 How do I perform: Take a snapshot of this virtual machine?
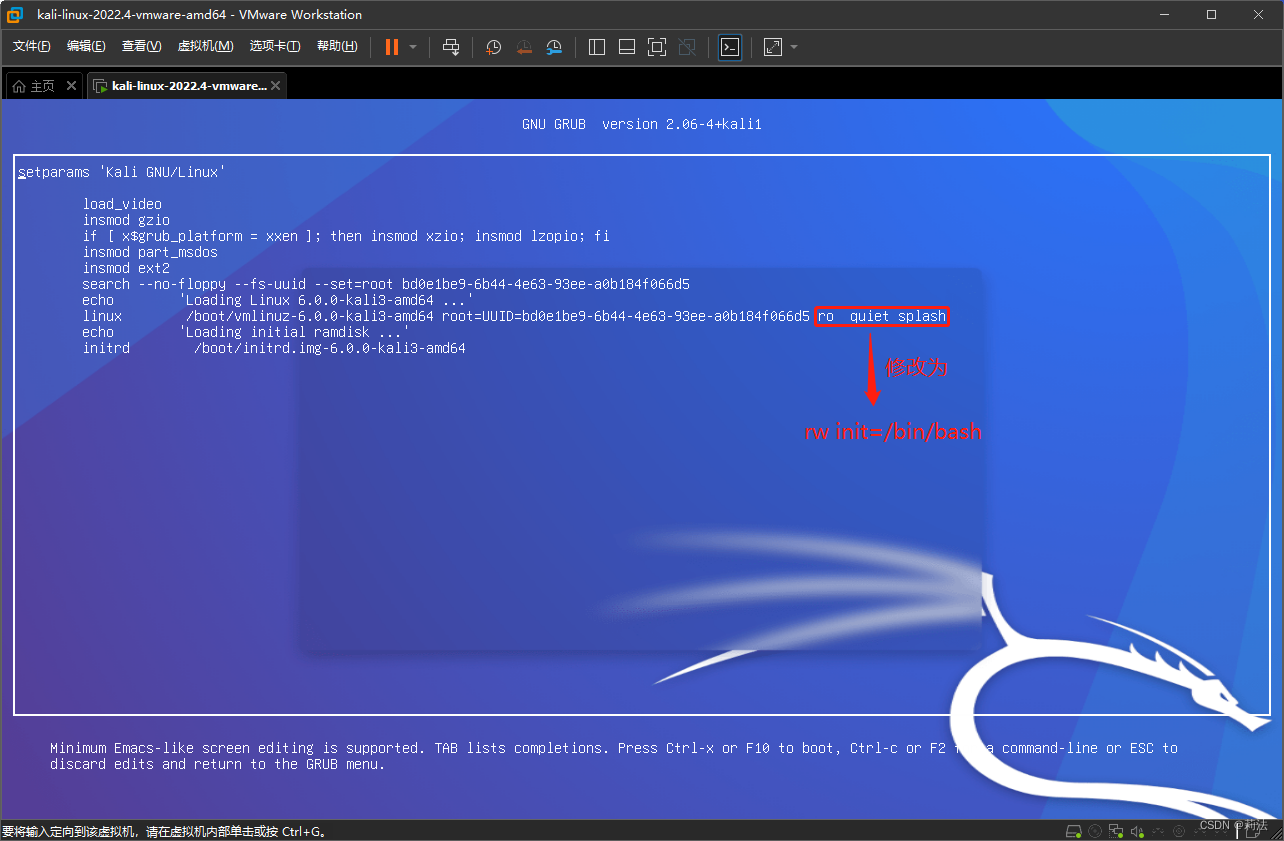click(x=494, y=47)
